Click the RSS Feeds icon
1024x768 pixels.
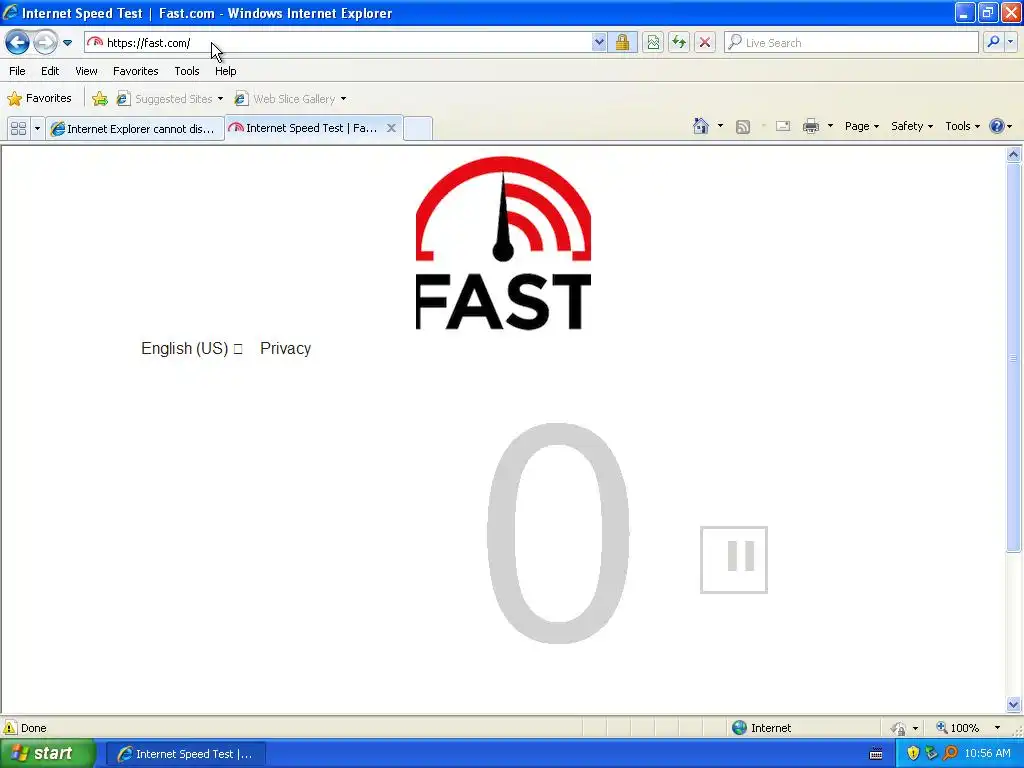[x=743, y=127]
